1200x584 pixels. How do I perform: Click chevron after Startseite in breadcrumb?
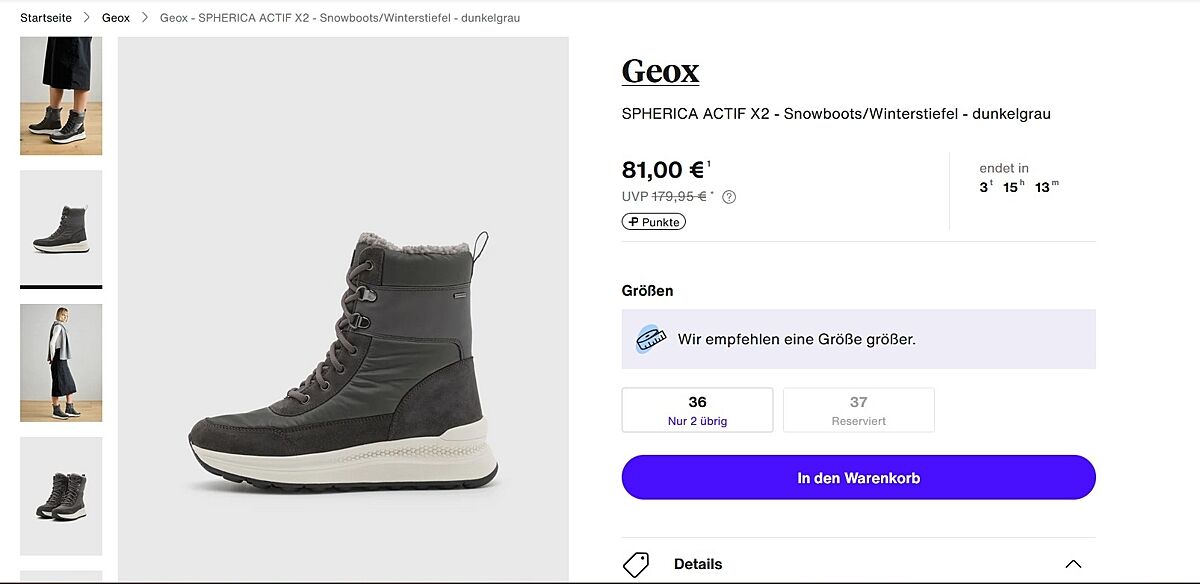(87, 18)
